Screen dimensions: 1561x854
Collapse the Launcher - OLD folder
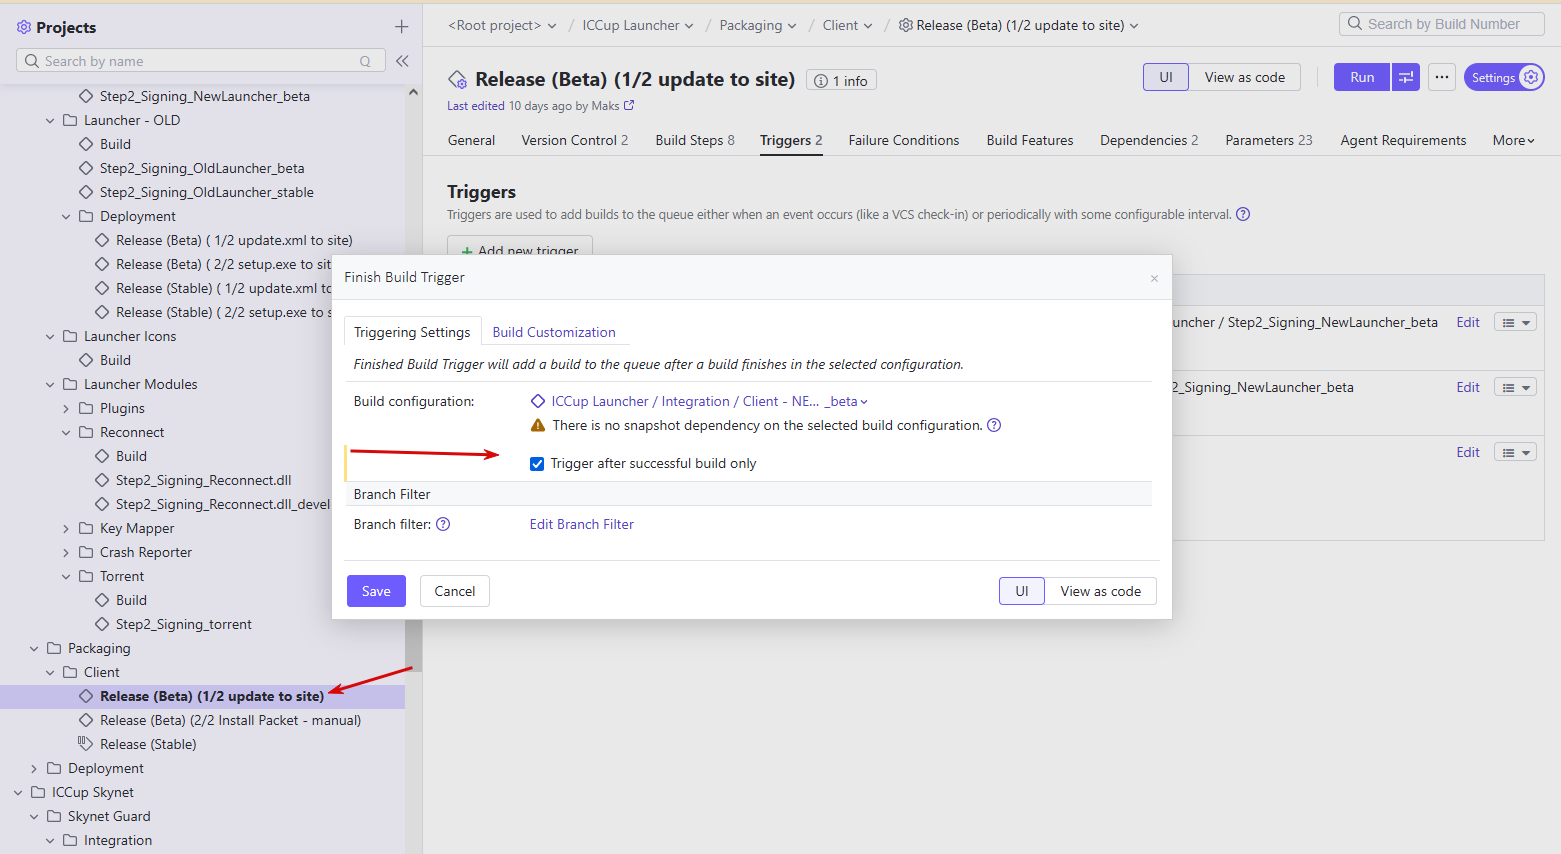click(x=50, y=120)
